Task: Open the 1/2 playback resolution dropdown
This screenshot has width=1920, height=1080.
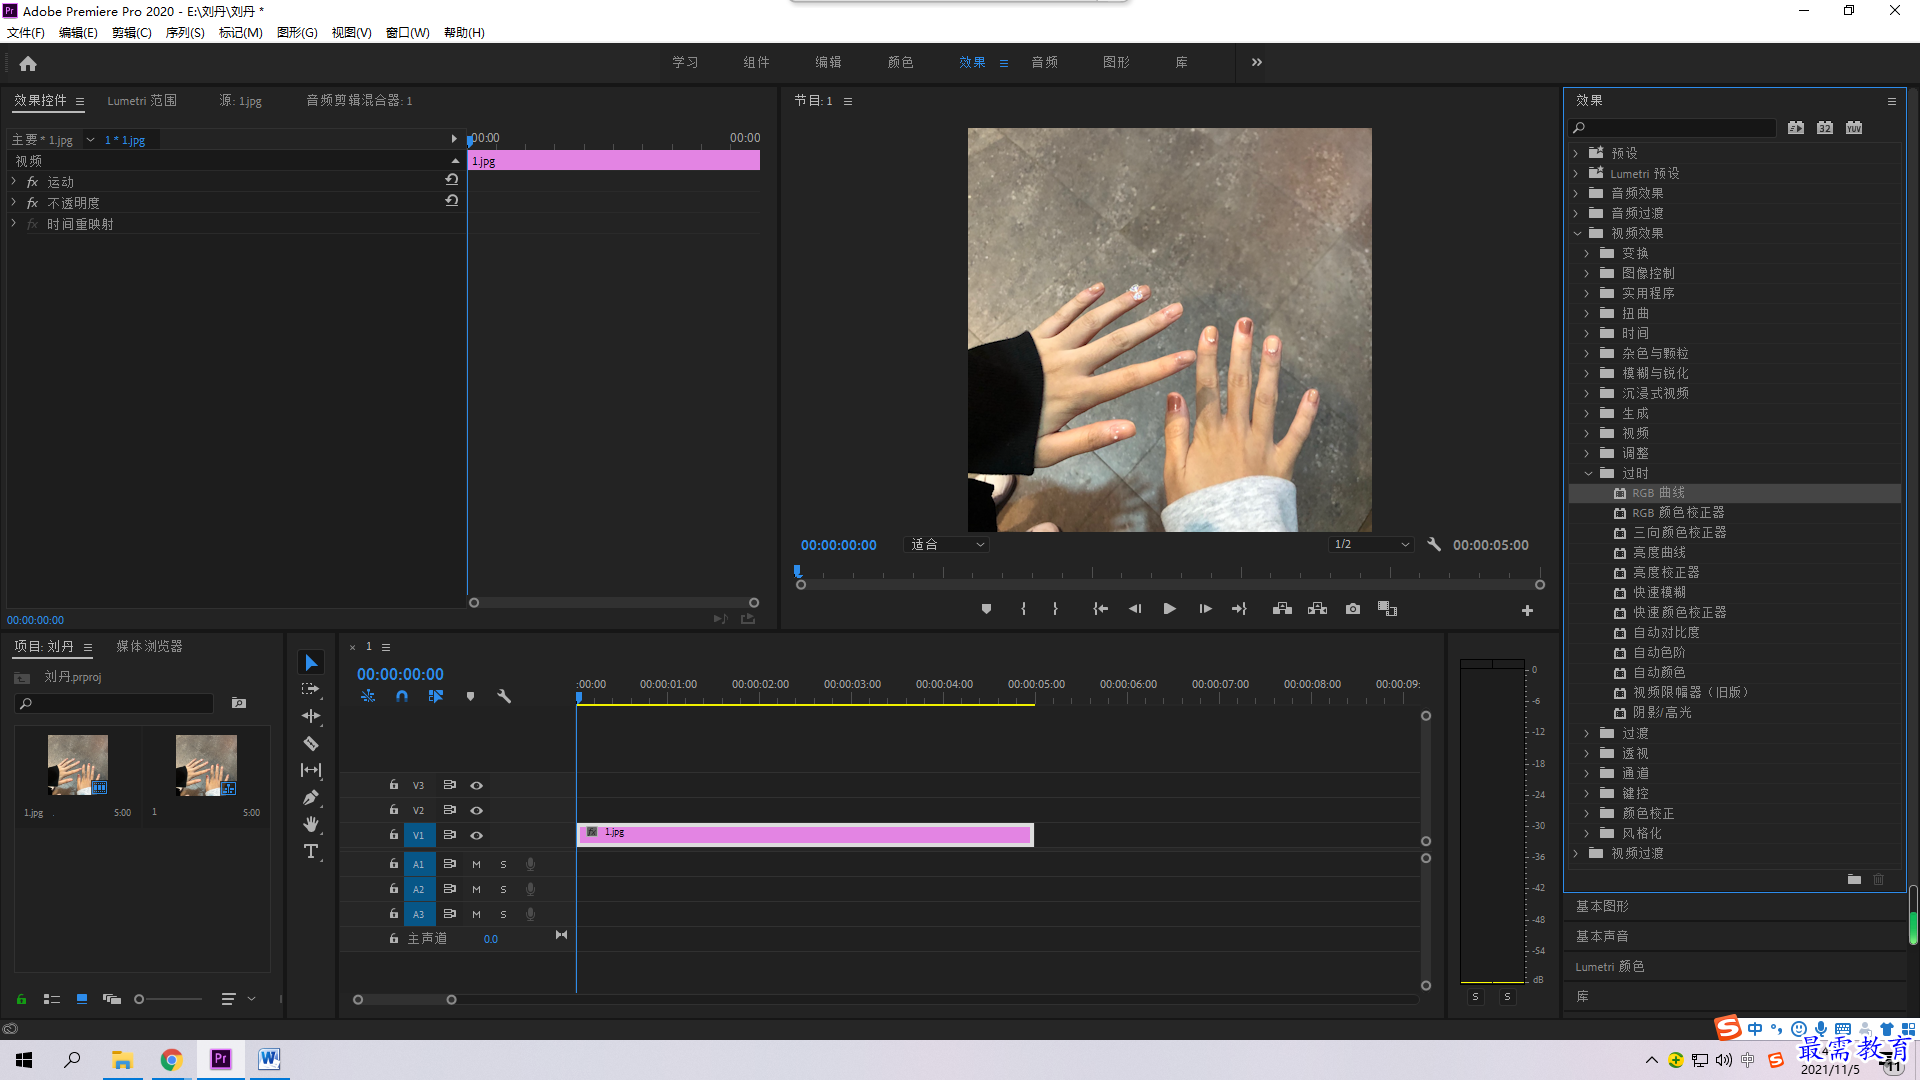Action: tap(1371, 545)
